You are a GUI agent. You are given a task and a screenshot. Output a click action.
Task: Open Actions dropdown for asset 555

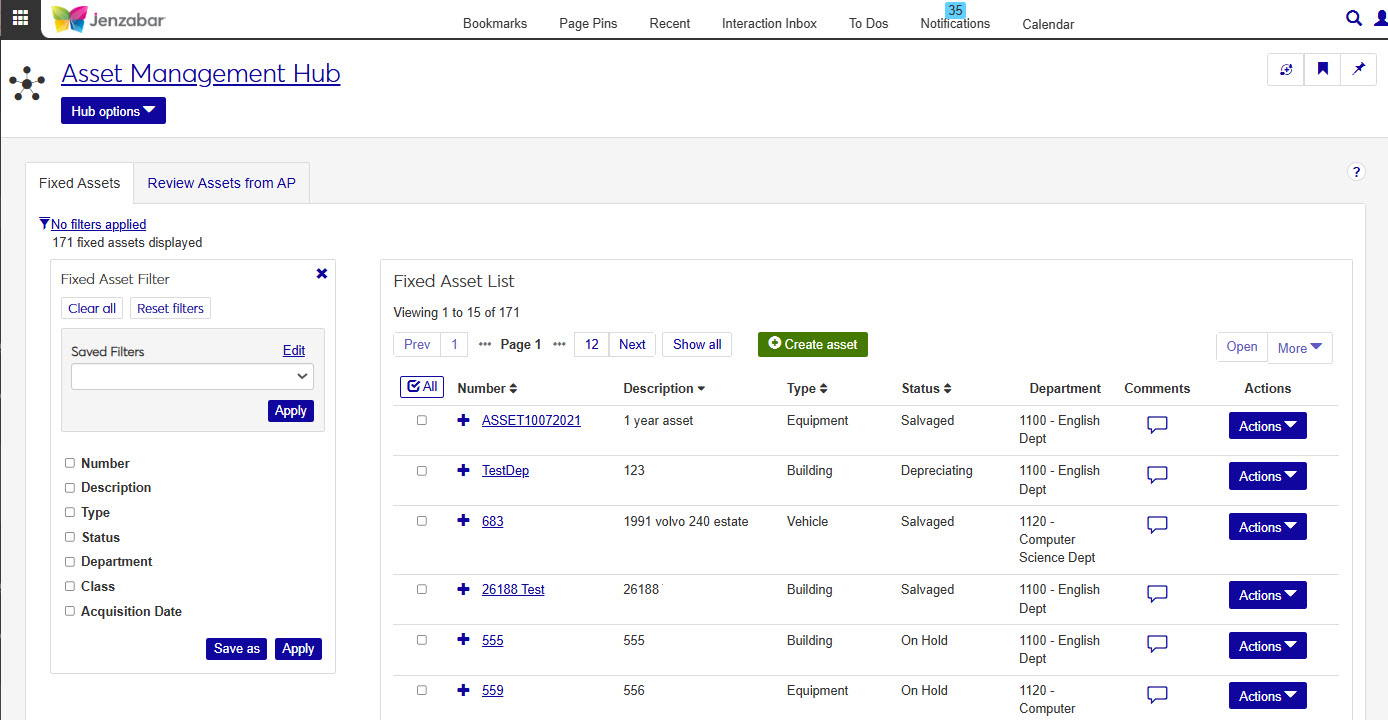[1267, 646]
